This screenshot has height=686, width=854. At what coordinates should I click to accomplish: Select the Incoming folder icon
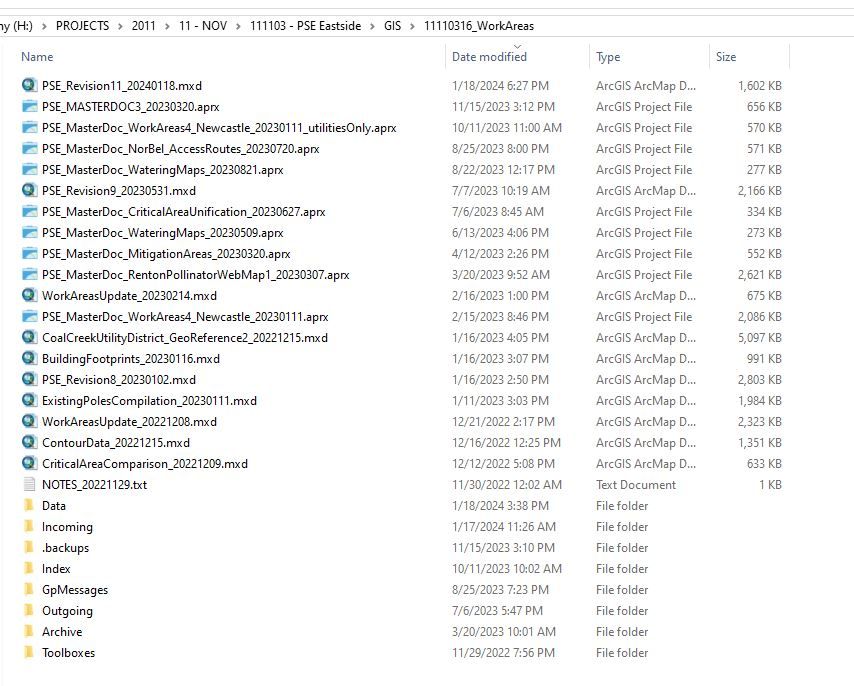[29, 526]
